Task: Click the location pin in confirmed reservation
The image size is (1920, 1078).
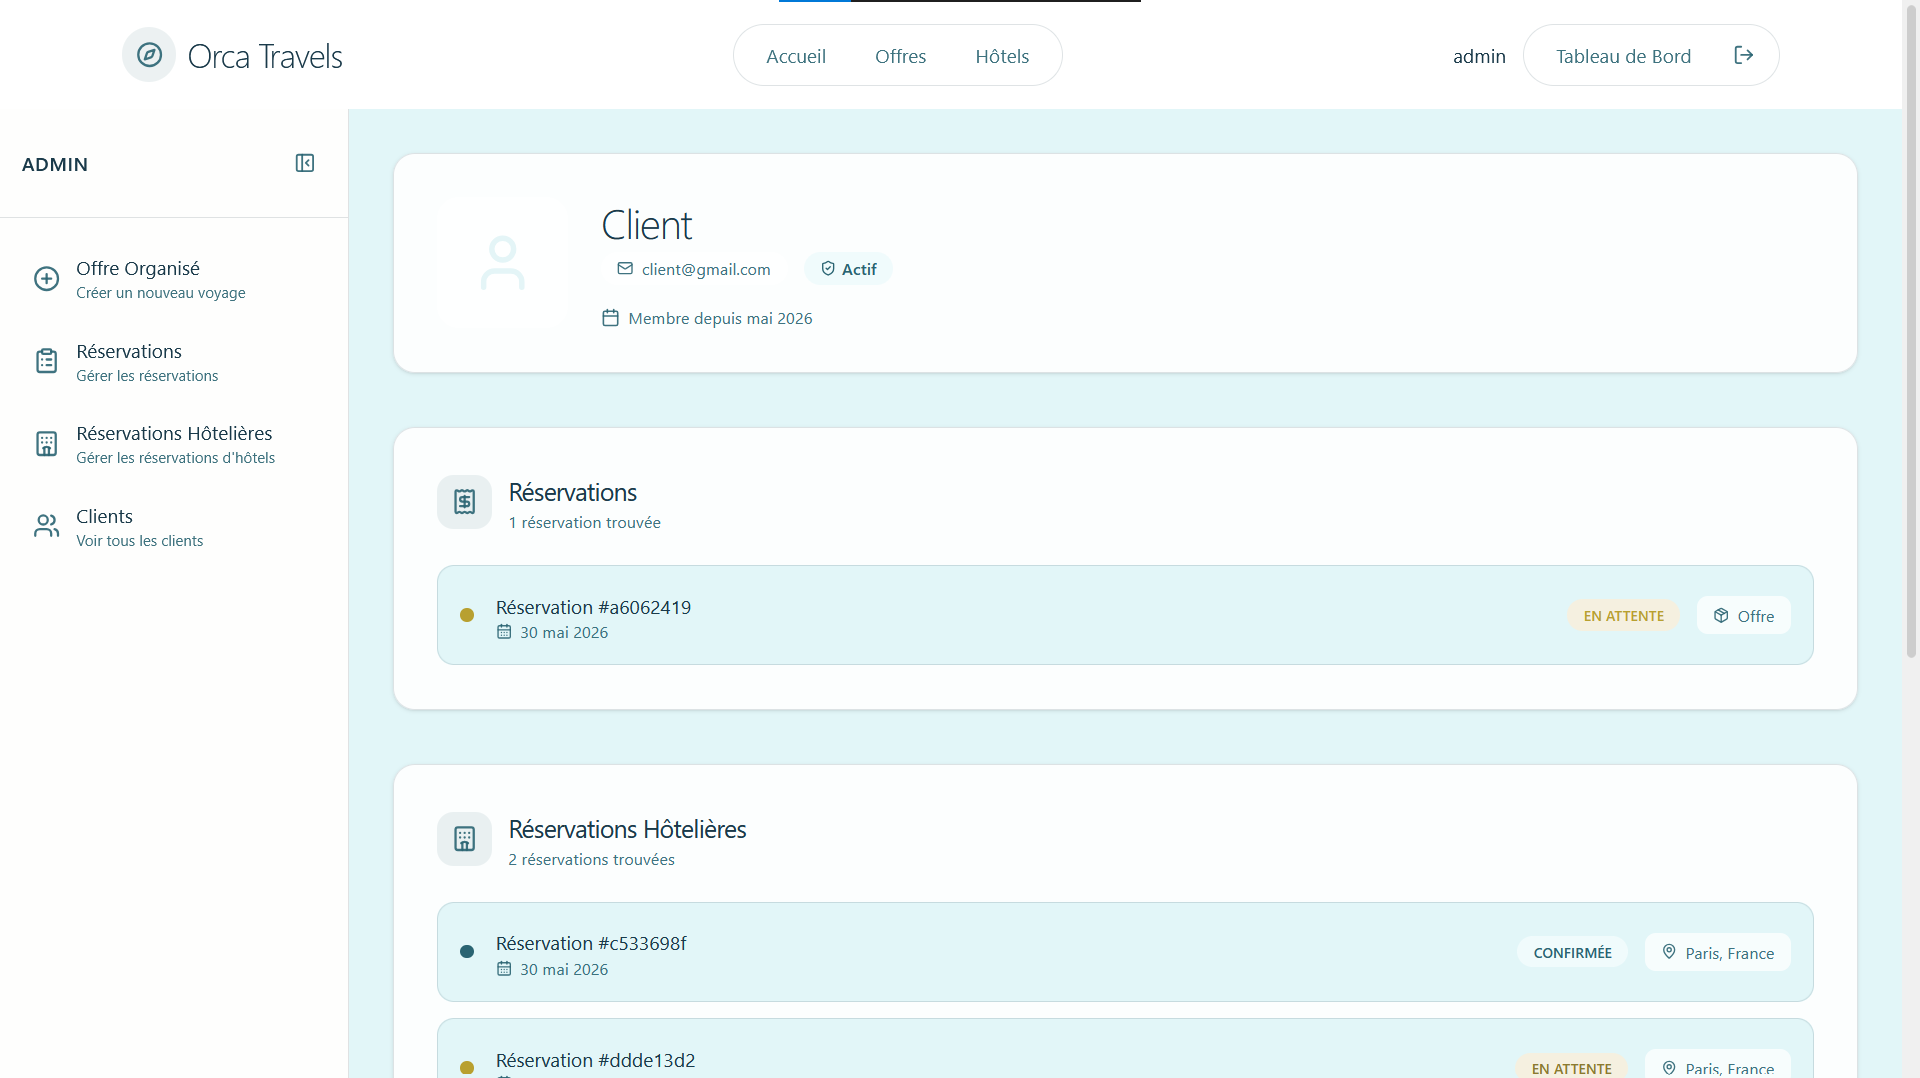Action: click(1669, 952)
